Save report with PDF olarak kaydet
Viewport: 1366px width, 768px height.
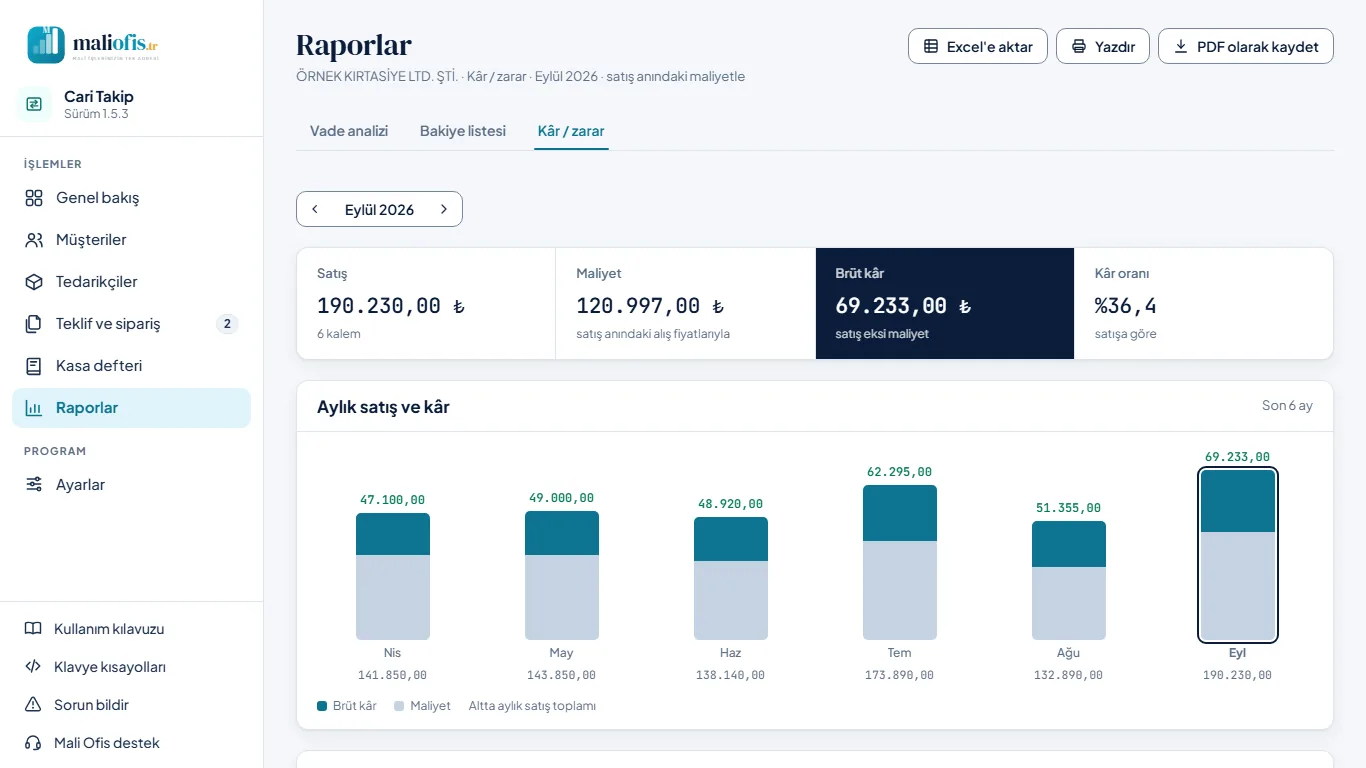point(1246,46)
